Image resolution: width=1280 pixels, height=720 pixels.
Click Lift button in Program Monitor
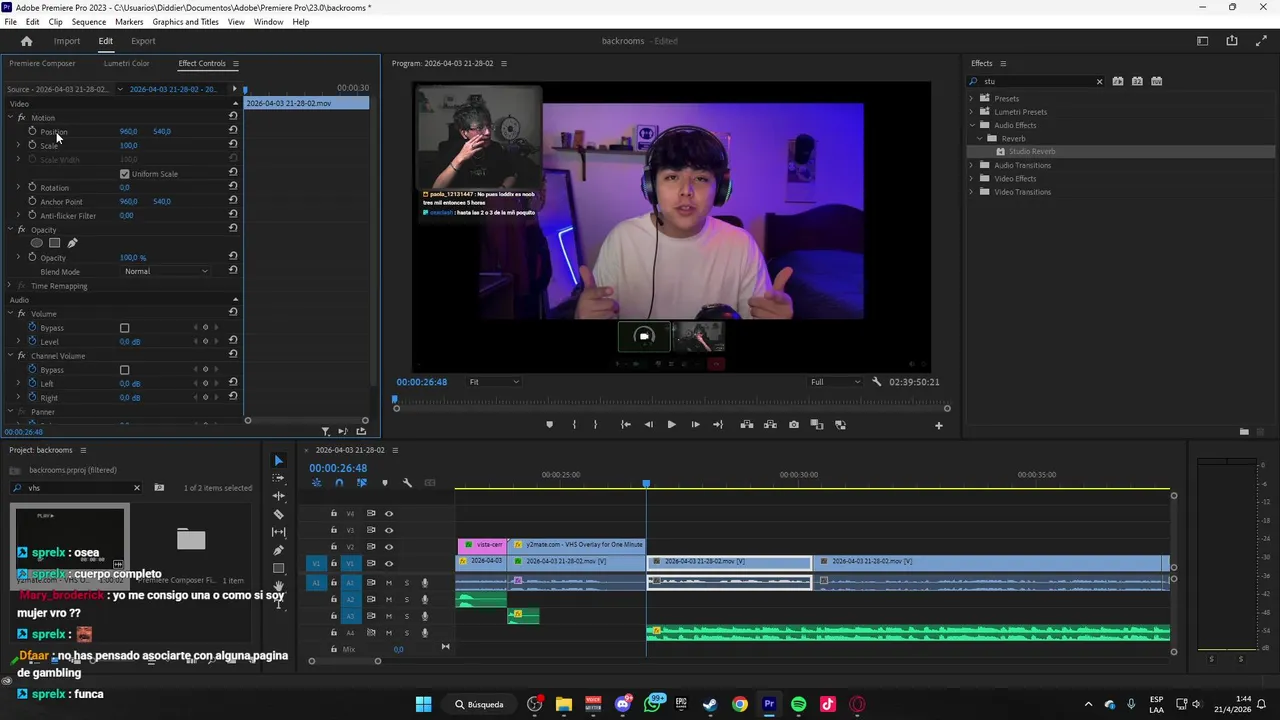pos(747,425)
